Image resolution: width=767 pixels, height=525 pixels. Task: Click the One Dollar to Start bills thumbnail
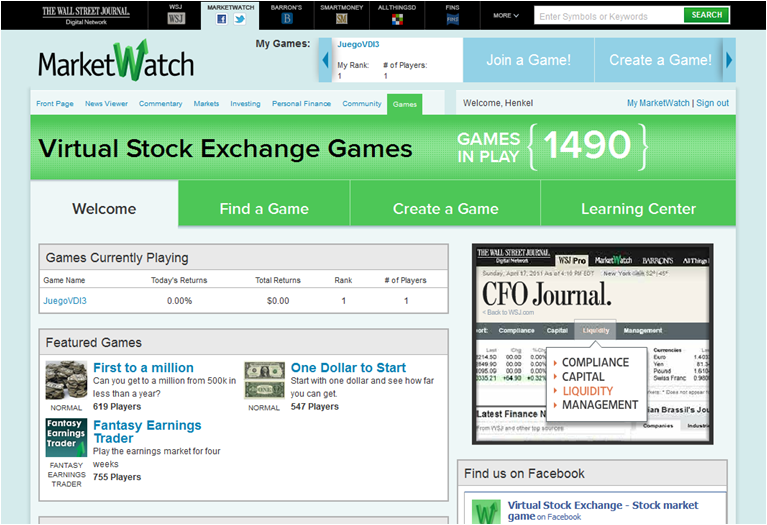tap(264, 380)
